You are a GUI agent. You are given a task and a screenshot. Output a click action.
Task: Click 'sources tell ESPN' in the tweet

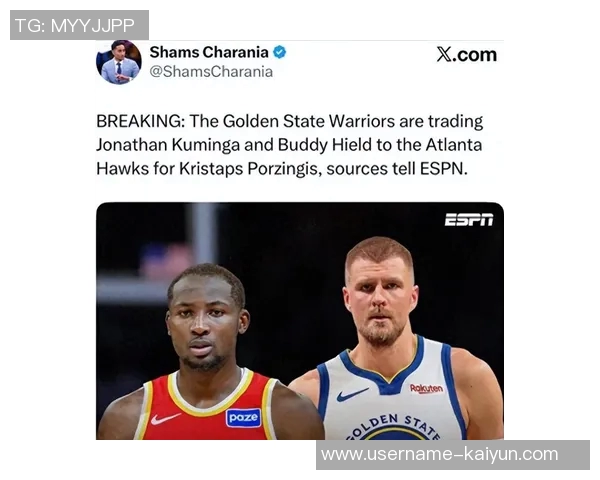pyautogui.click(x=396, y=169)
